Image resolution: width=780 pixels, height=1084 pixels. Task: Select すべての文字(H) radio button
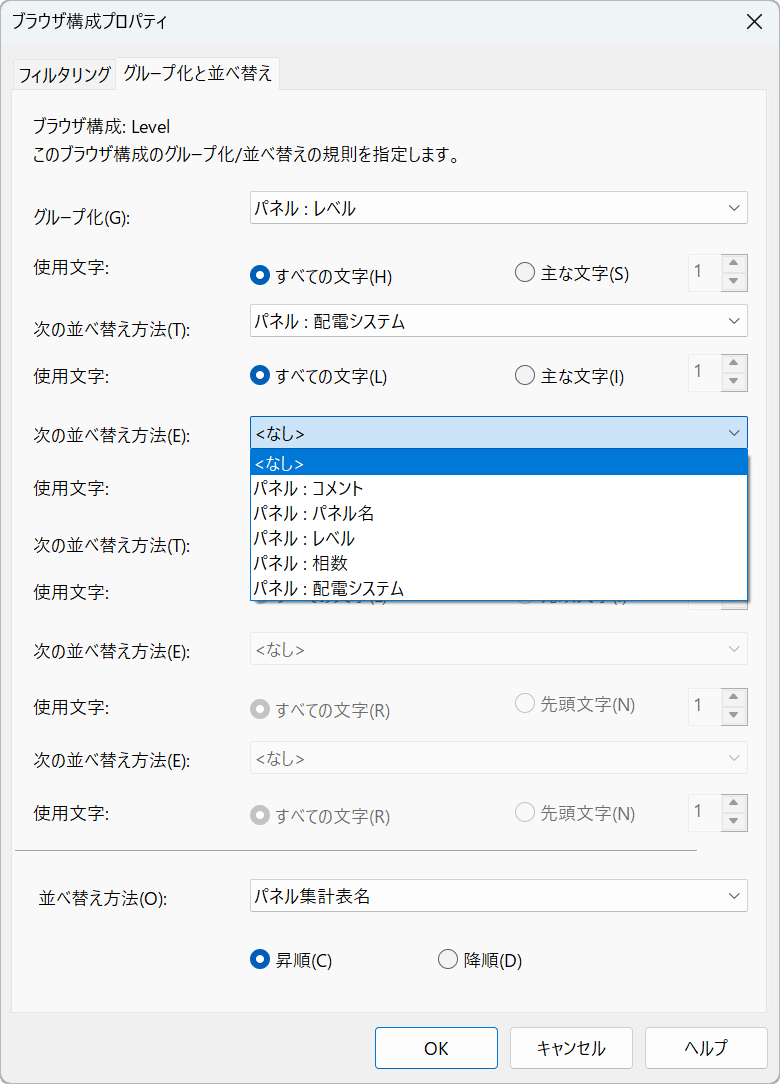tap(260, 274)
